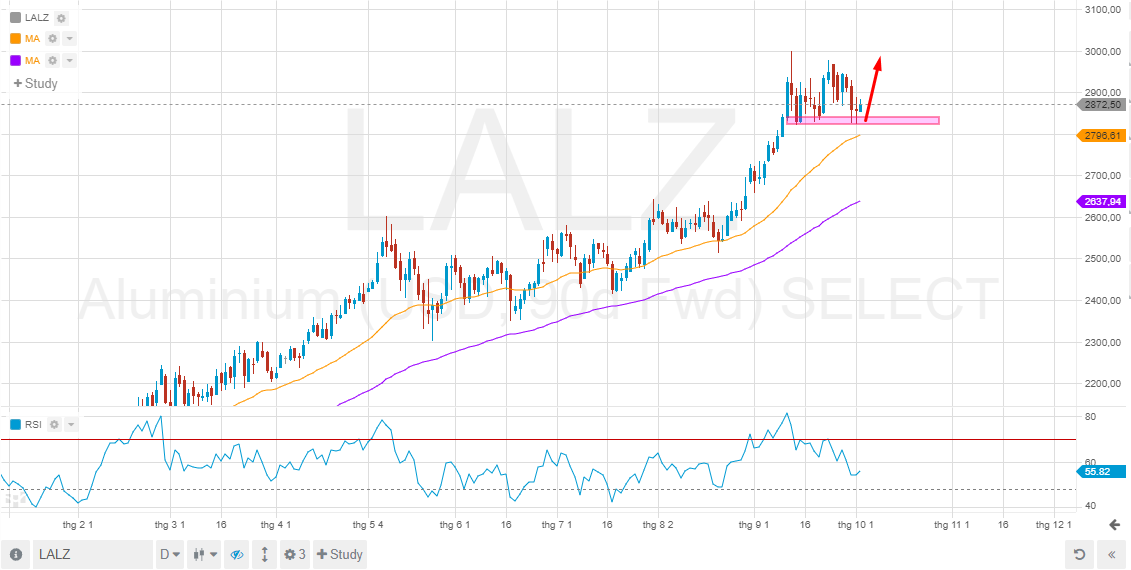Expand the orange MA dropdown arrow
The width and height of the screenshot is (1131, 570).
69,39
